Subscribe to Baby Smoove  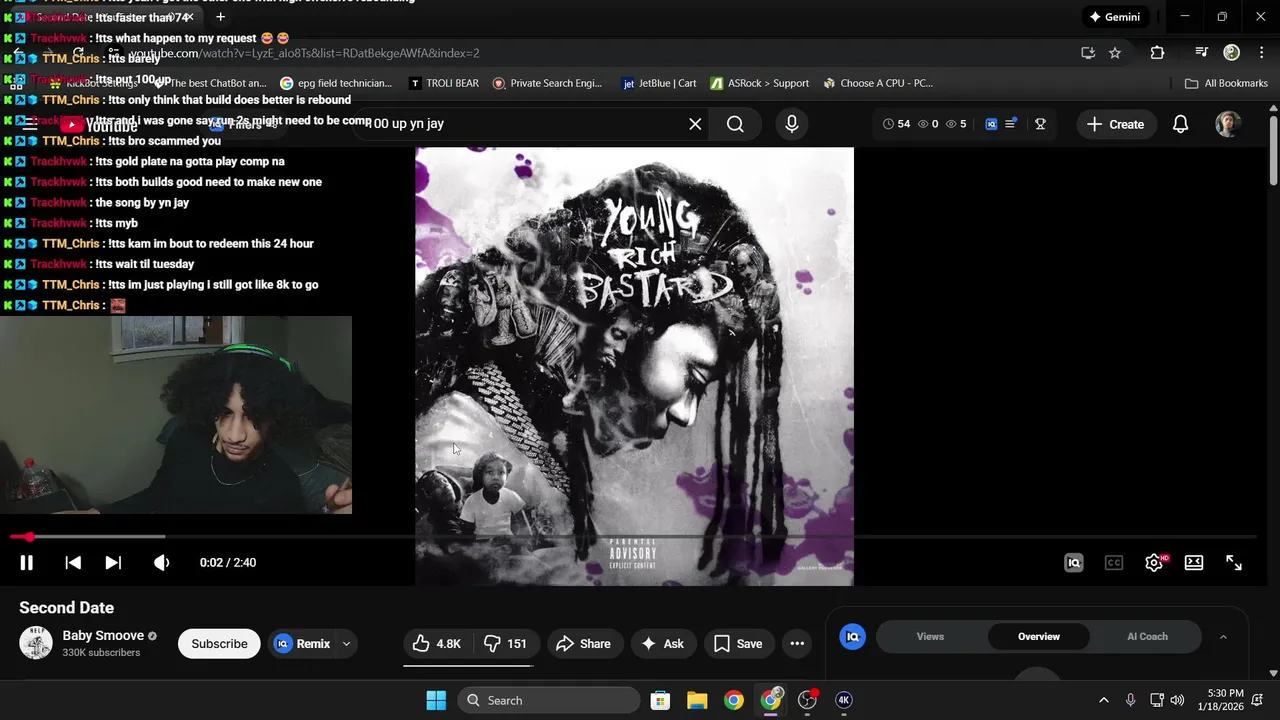219,644
